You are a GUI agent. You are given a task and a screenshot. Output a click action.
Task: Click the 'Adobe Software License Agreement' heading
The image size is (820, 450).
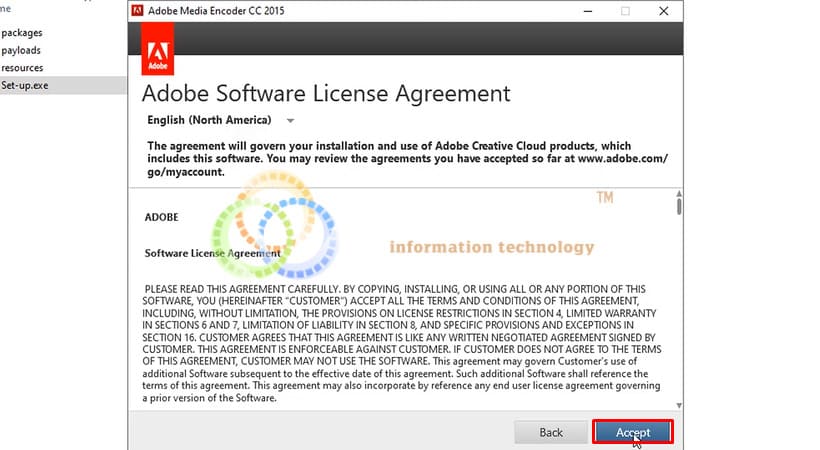[x=326, y=94]
